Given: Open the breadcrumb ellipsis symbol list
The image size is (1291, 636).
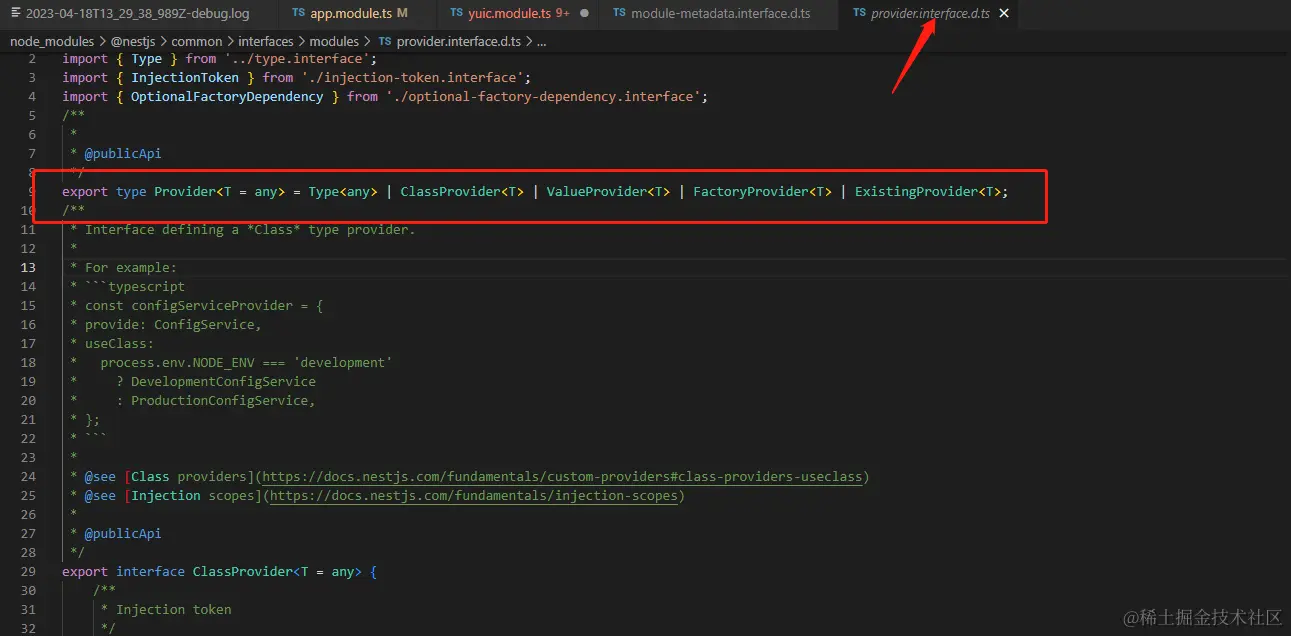Looking at the screenshot, I should pos(542,41).
